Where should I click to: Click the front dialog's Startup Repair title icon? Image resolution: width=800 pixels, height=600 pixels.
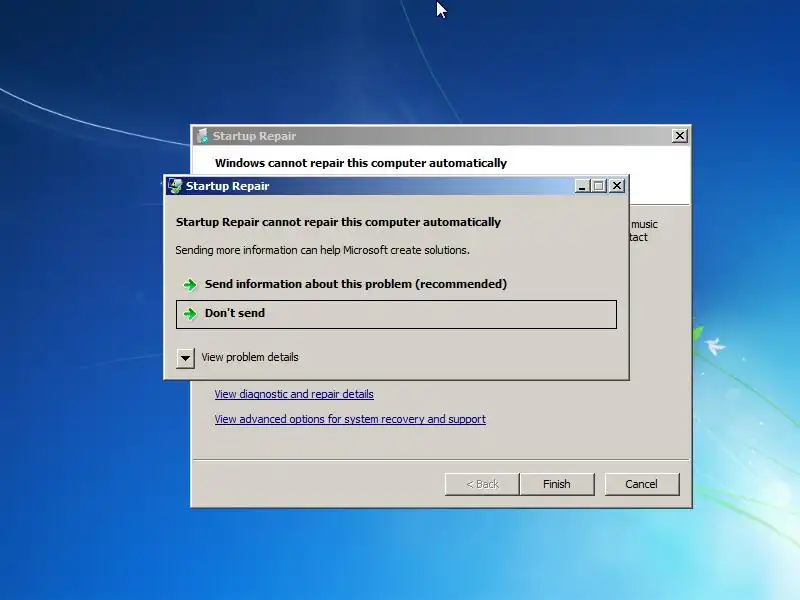coord(176,186)
